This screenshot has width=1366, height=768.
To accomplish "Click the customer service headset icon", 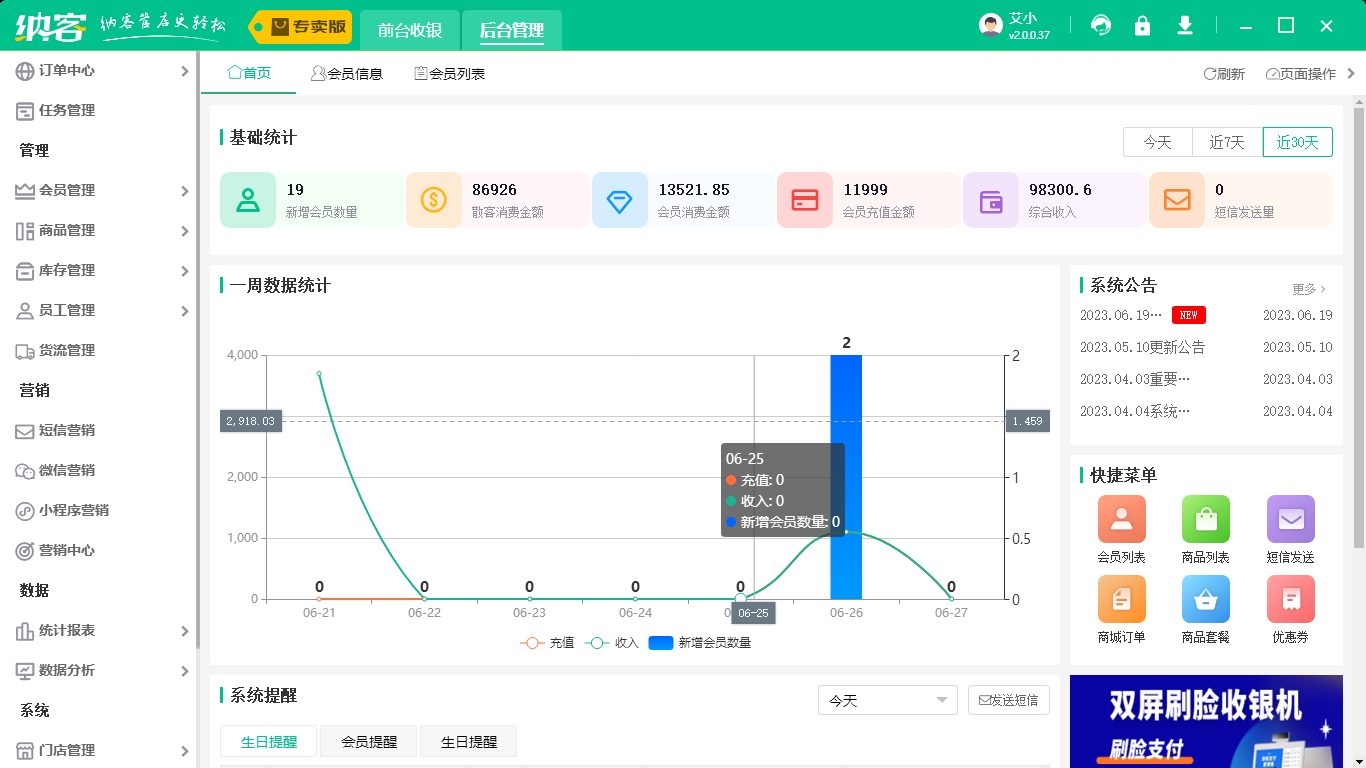I will (1100, 27).
